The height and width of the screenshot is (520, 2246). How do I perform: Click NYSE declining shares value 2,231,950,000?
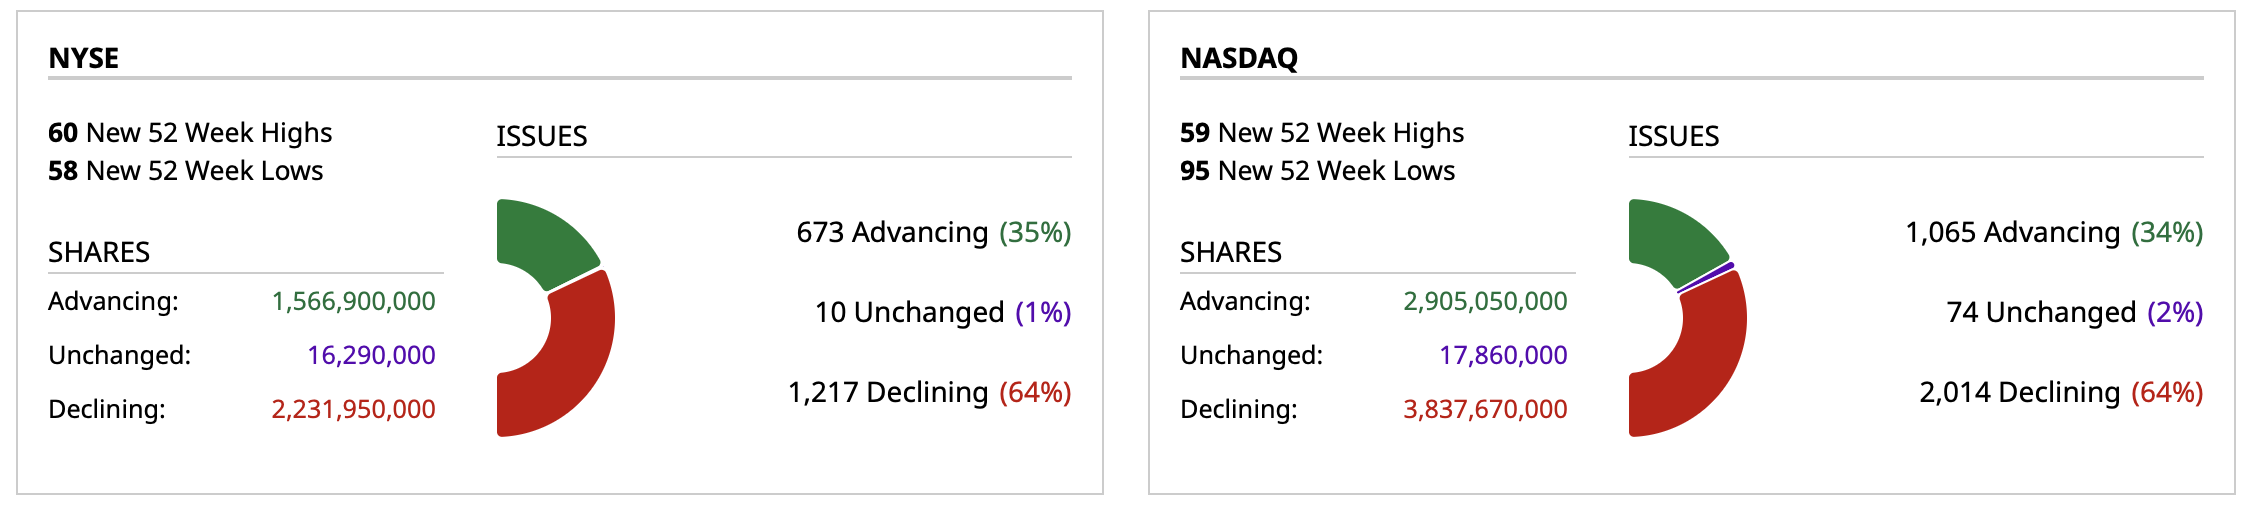pos(353,409)
